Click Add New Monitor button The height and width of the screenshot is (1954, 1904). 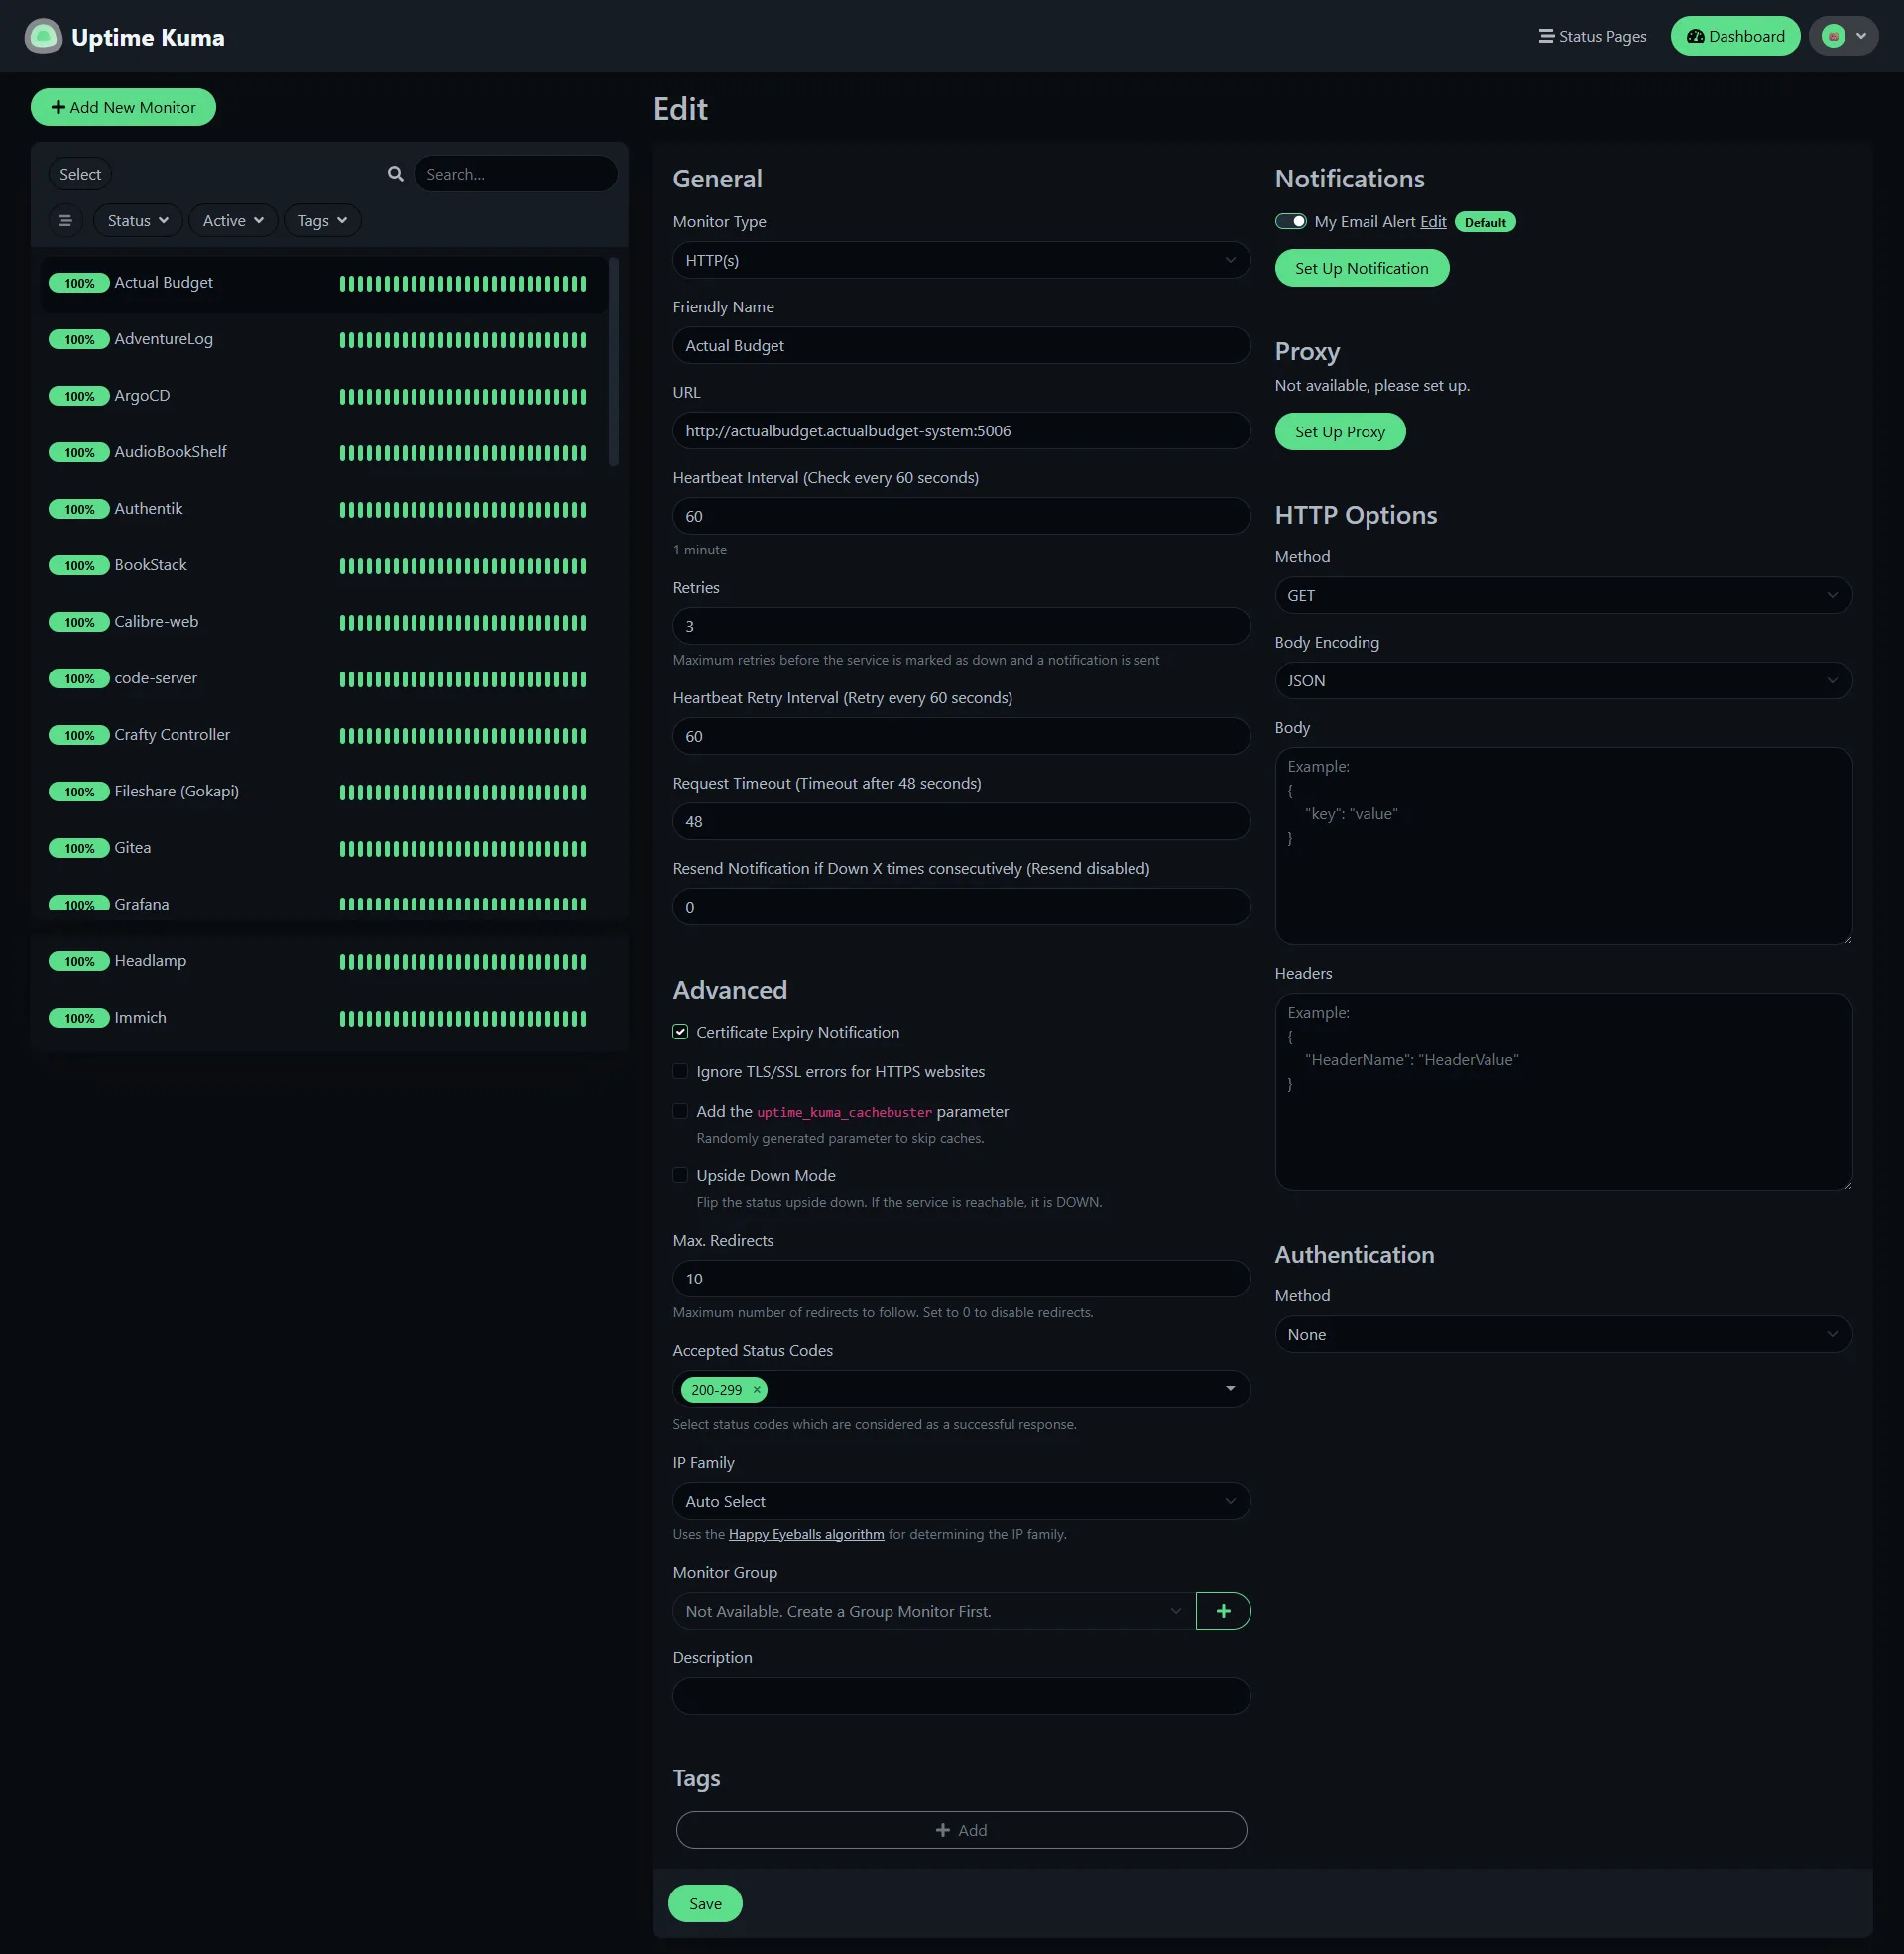[x=123, y=107]
